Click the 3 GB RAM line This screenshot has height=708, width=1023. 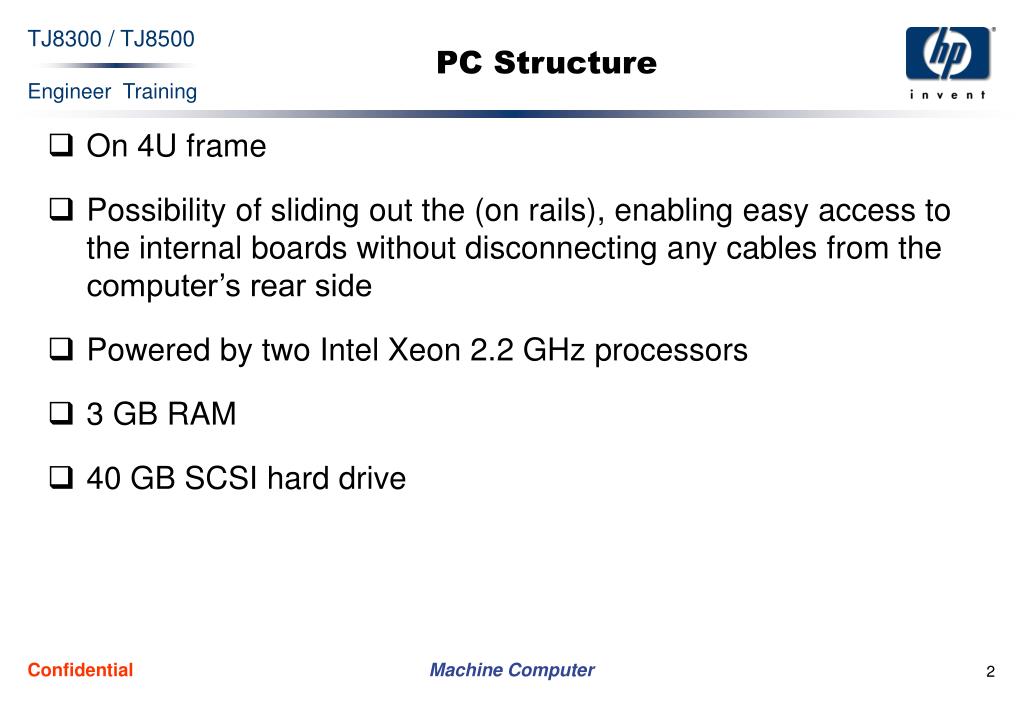[161, 414]
